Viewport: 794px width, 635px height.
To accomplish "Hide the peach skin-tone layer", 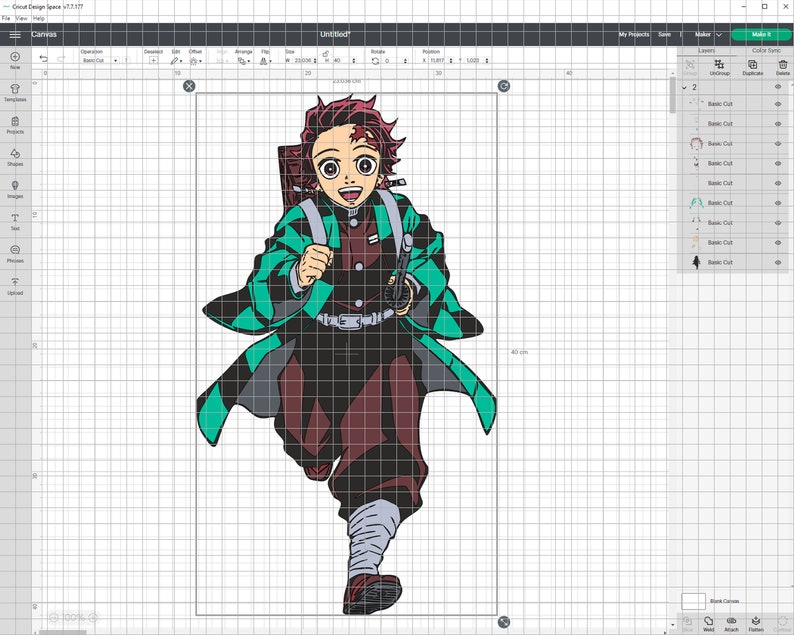I will [x=778, y=243].
